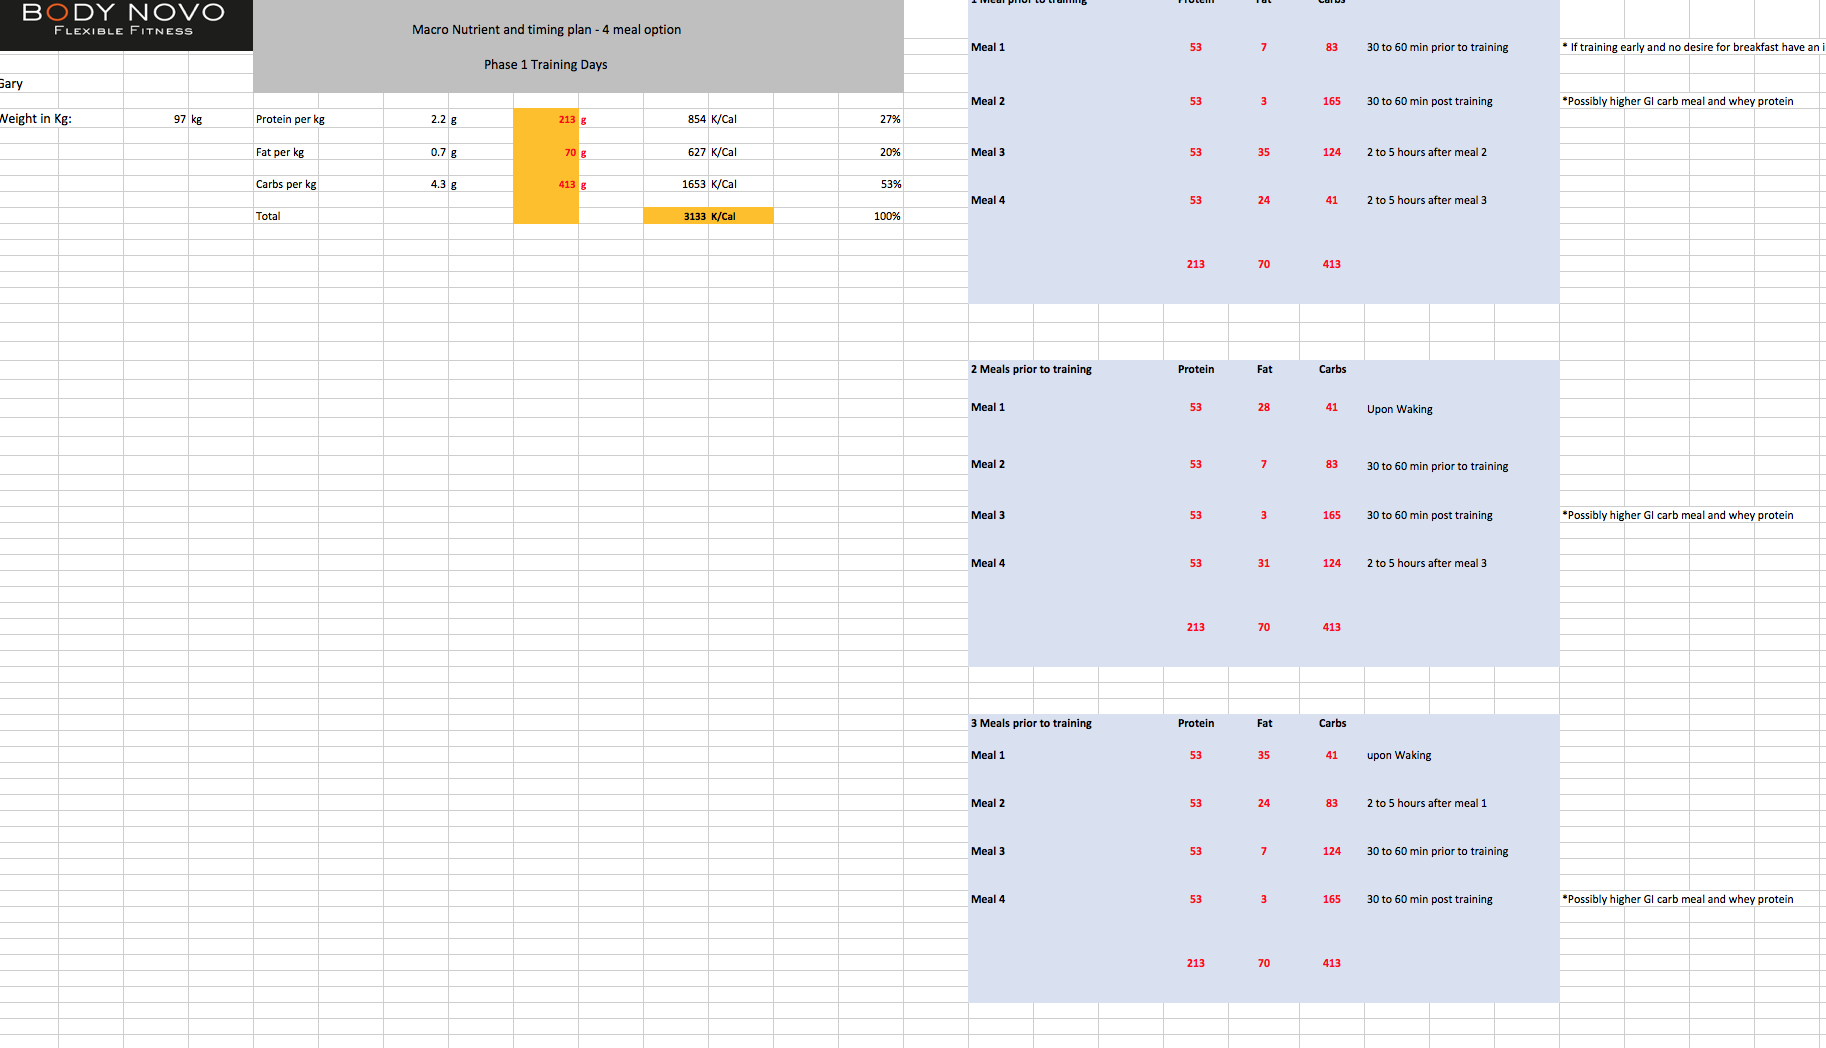This screenshot has width=1826, height=1048.
Task: Click the carbs multiplier cell '4.3'
Action: pyautogui.click(x=438, y=184)
